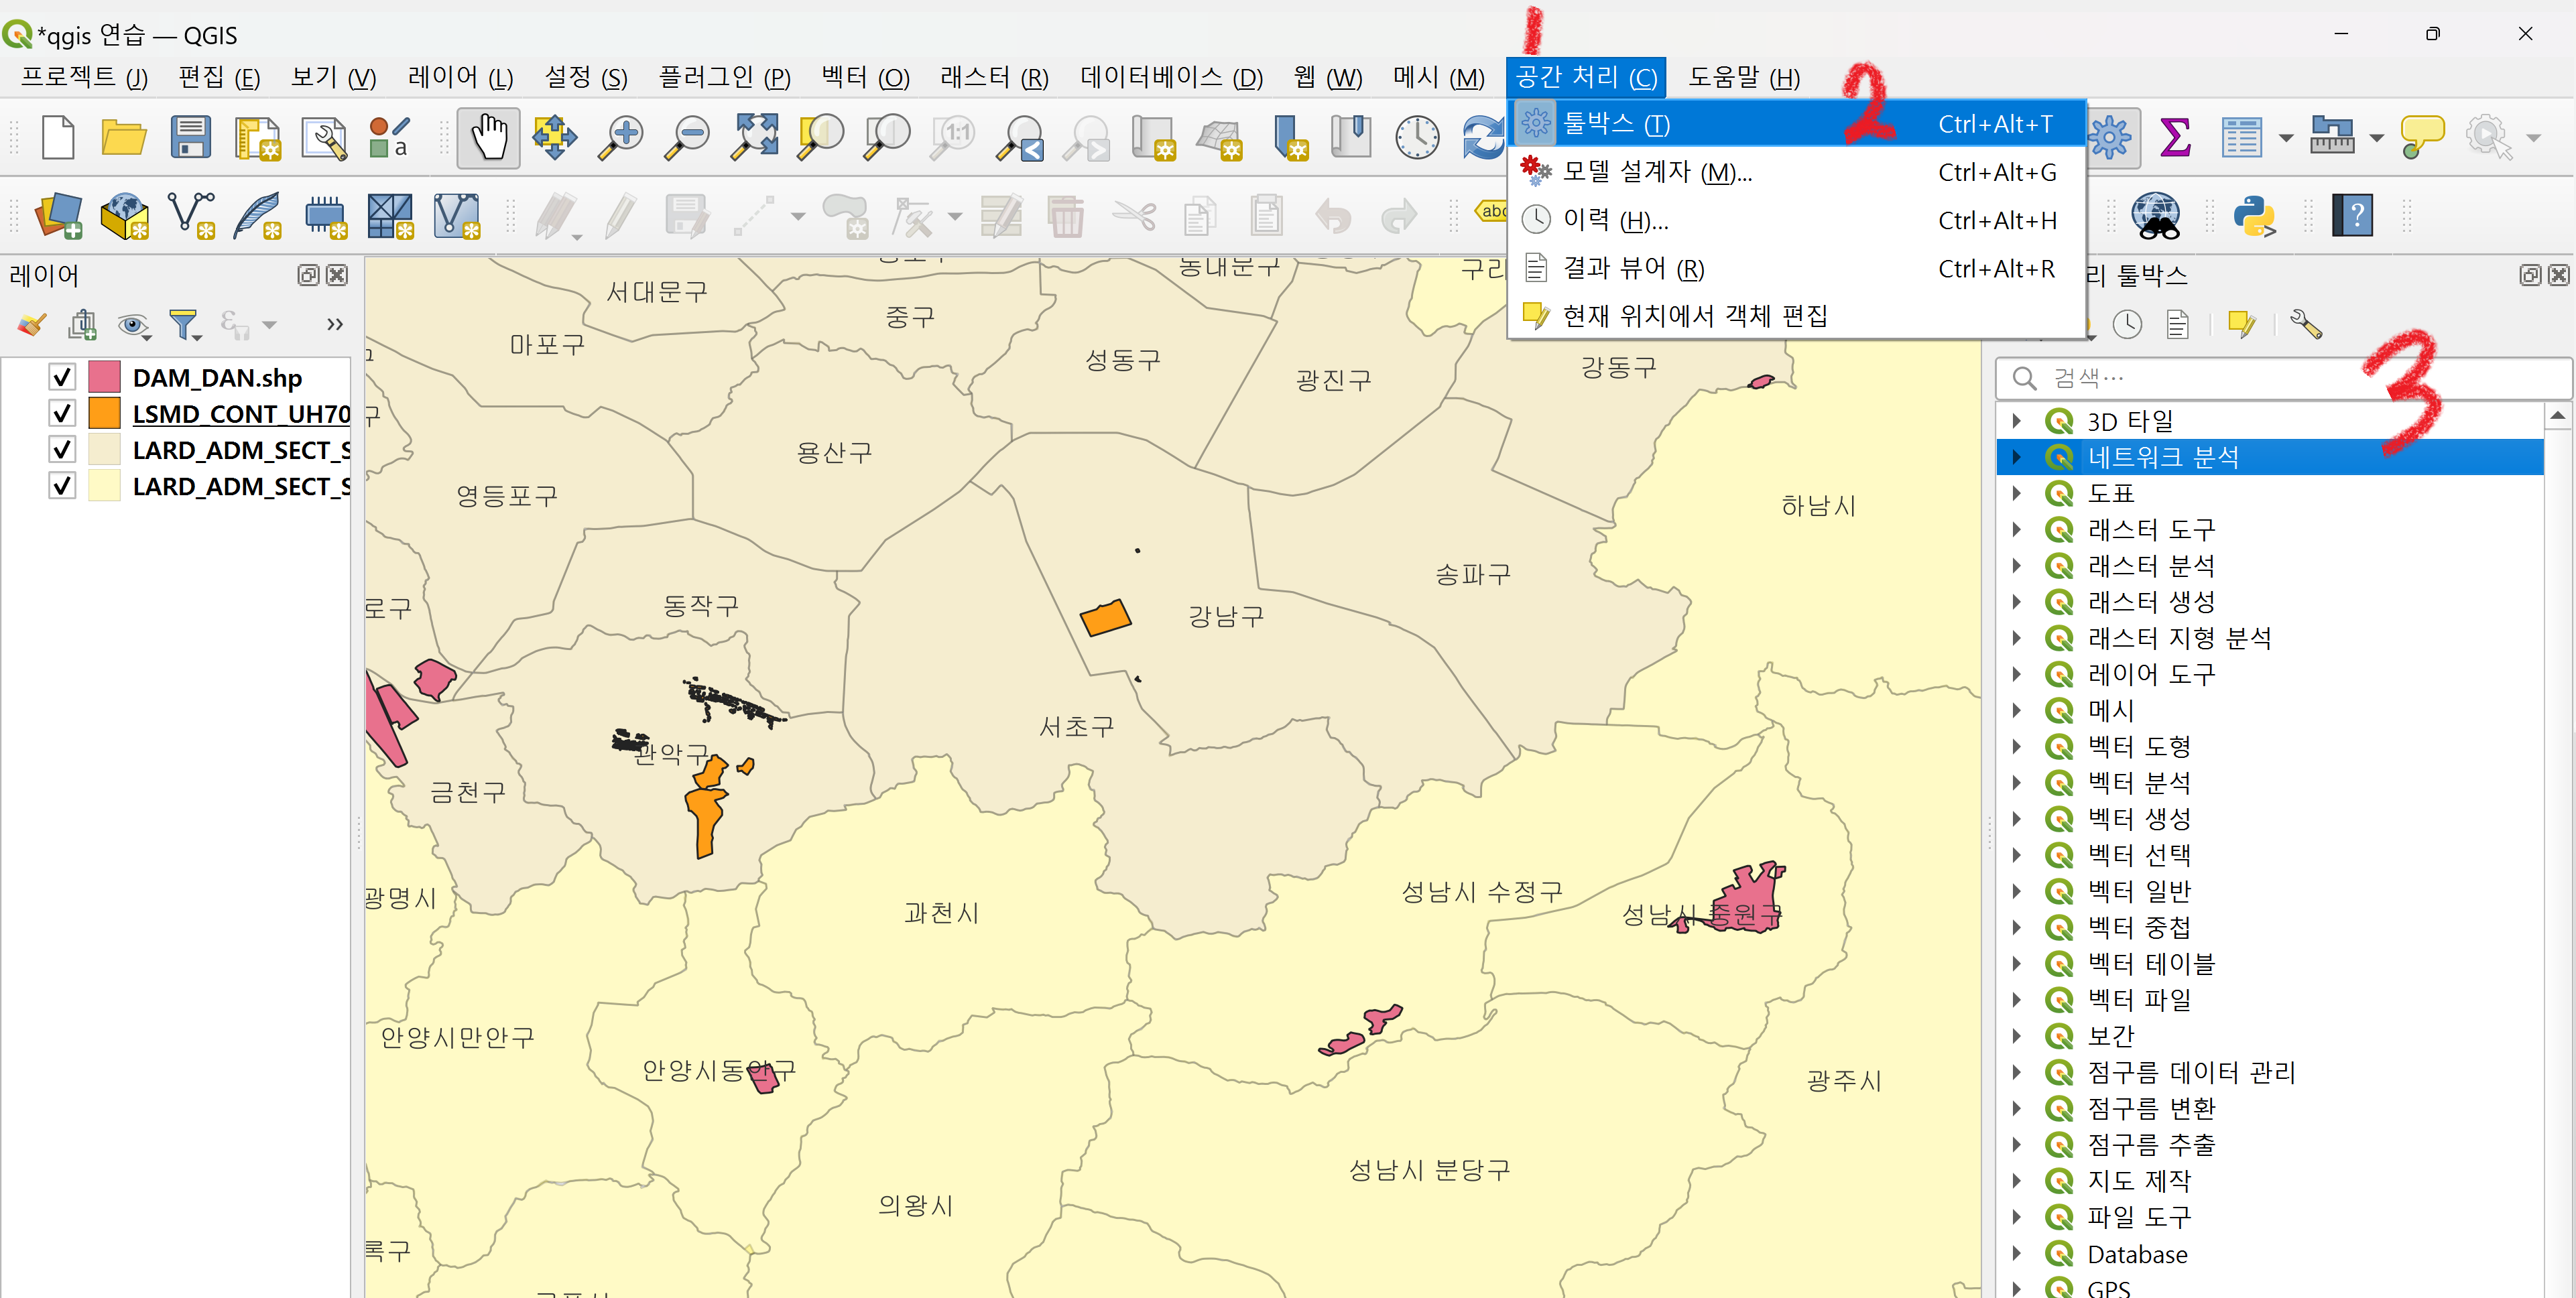
Task: Click the Zoom Full extent icon
Action: 754,137
